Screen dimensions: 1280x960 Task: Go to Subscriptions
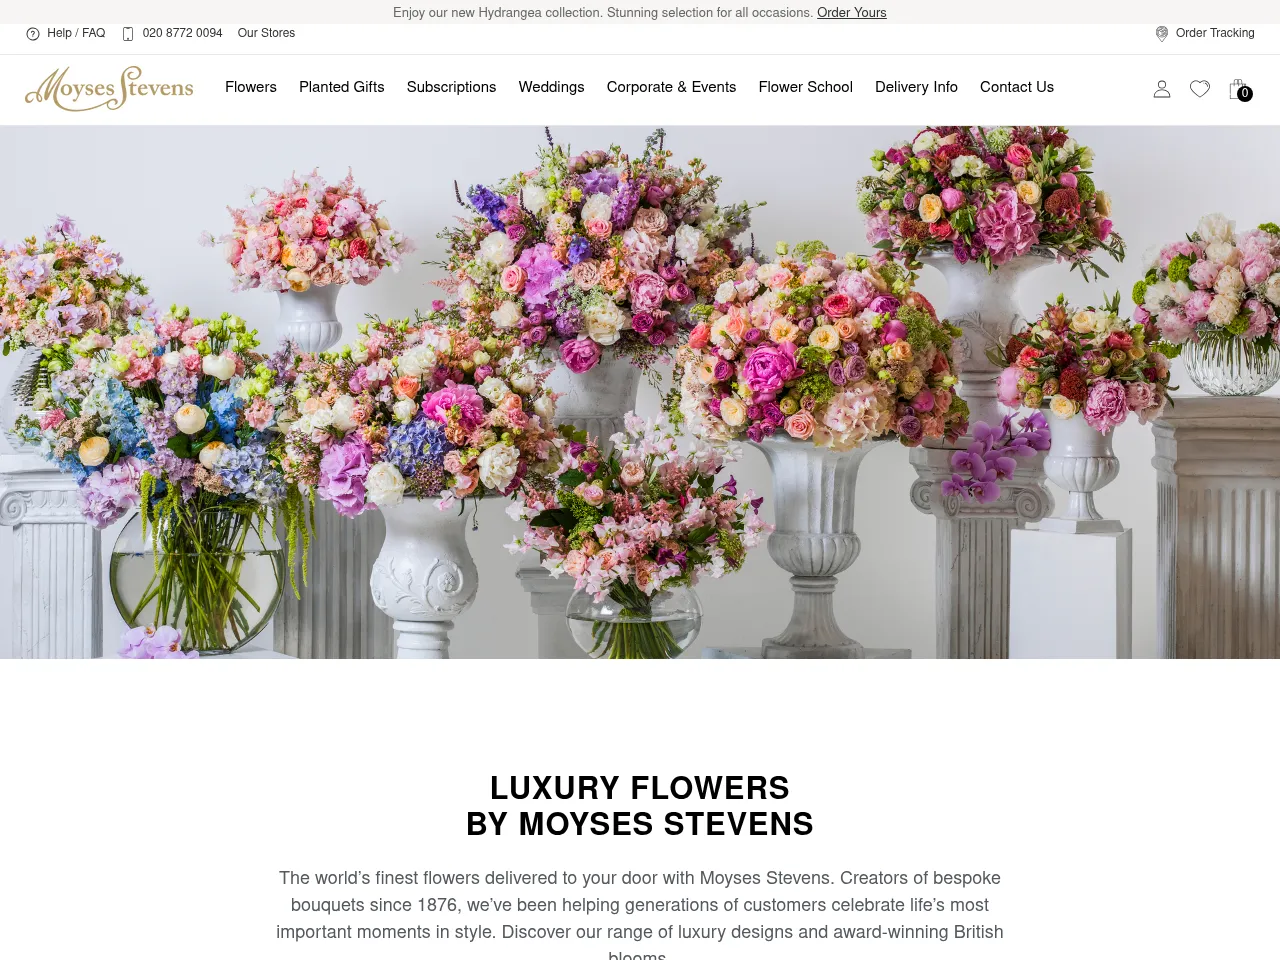point(451,87)
